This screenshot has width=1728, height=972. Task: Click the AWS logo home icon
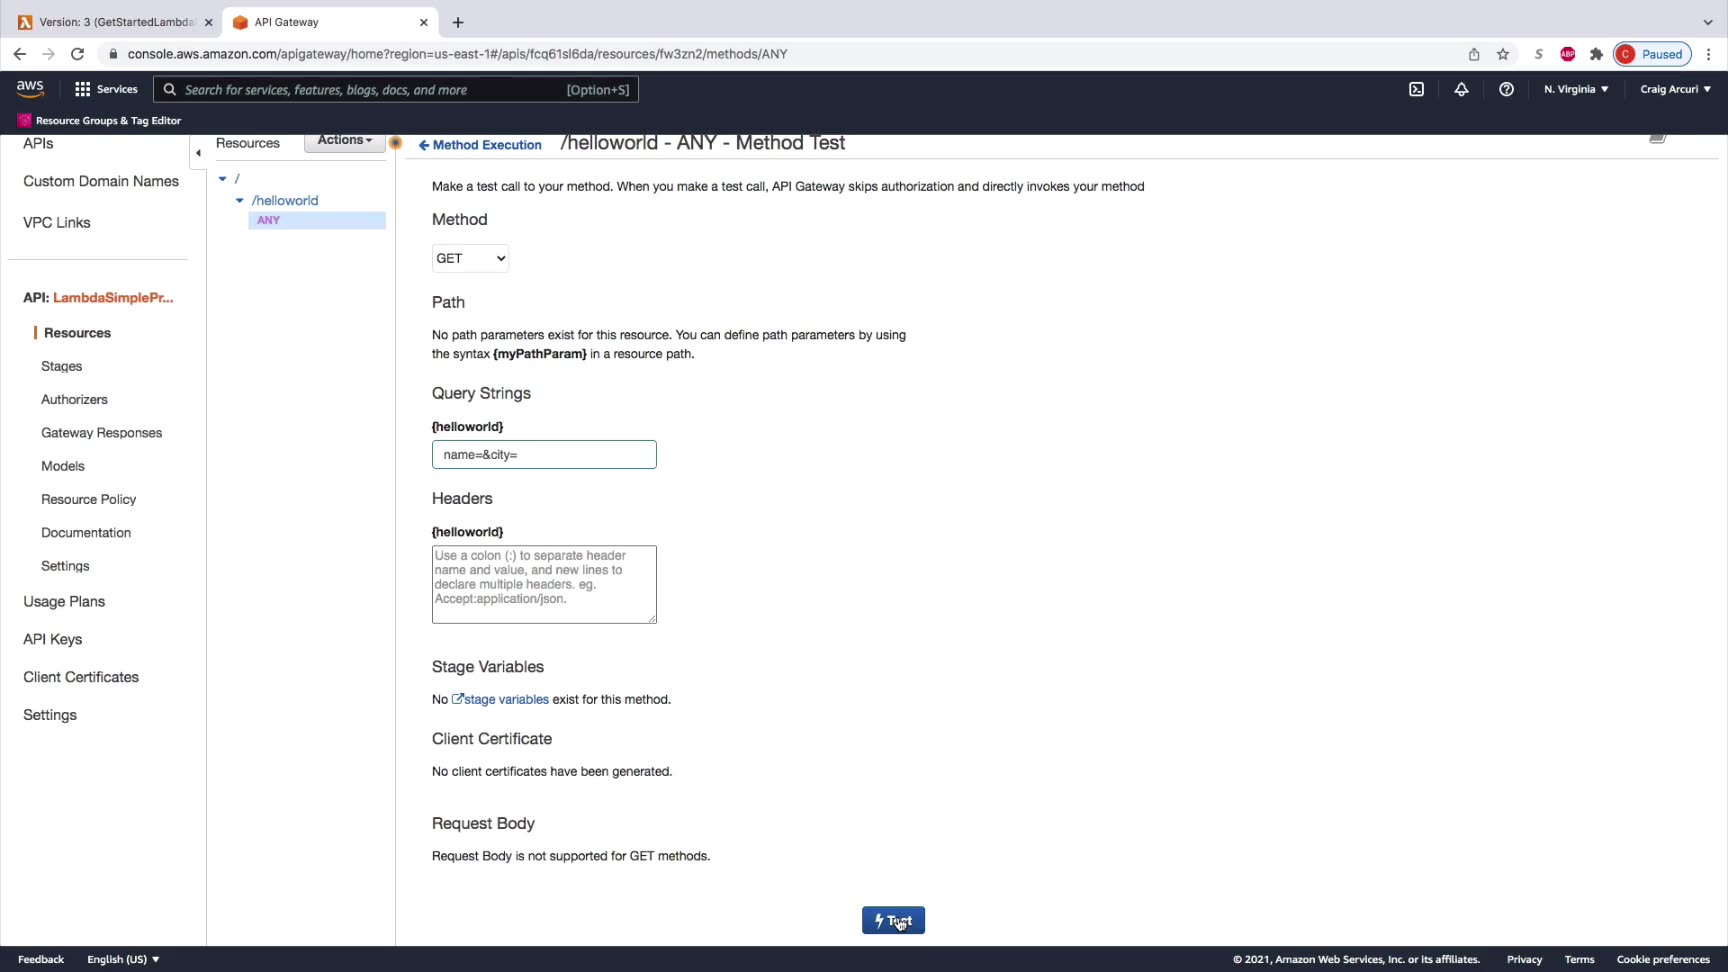pyautogui.click(x=30, y=89)
